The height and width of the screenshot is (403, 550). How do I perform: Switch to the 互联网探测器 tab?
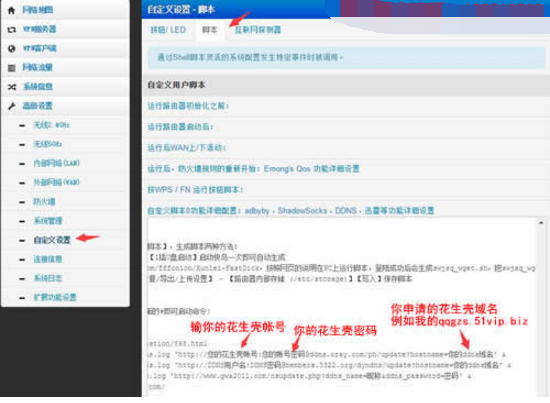(258, 30)
